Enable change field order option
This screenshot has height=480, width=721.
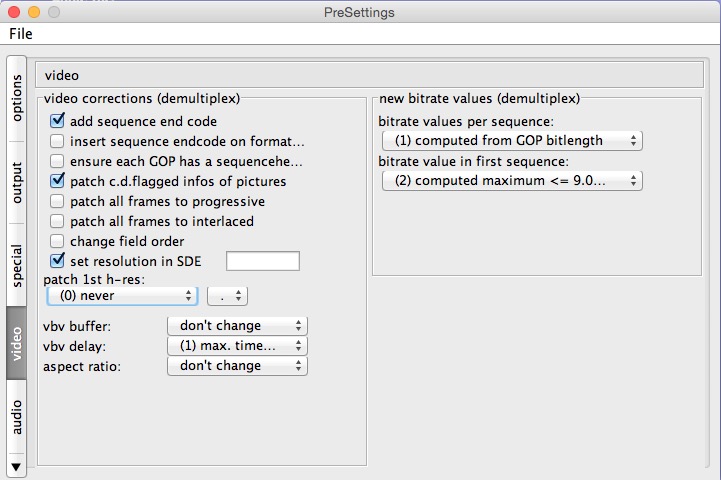click(57, 241)
